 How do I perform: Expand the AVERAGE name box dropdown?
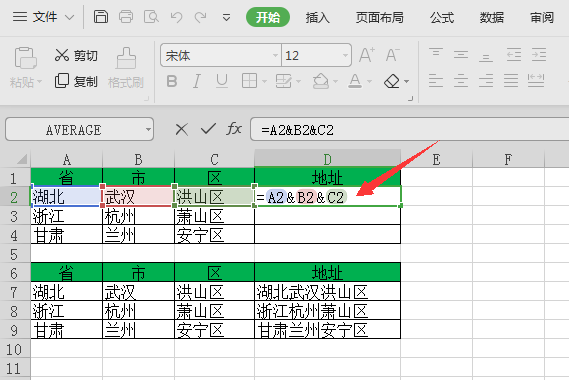(148, 129)
